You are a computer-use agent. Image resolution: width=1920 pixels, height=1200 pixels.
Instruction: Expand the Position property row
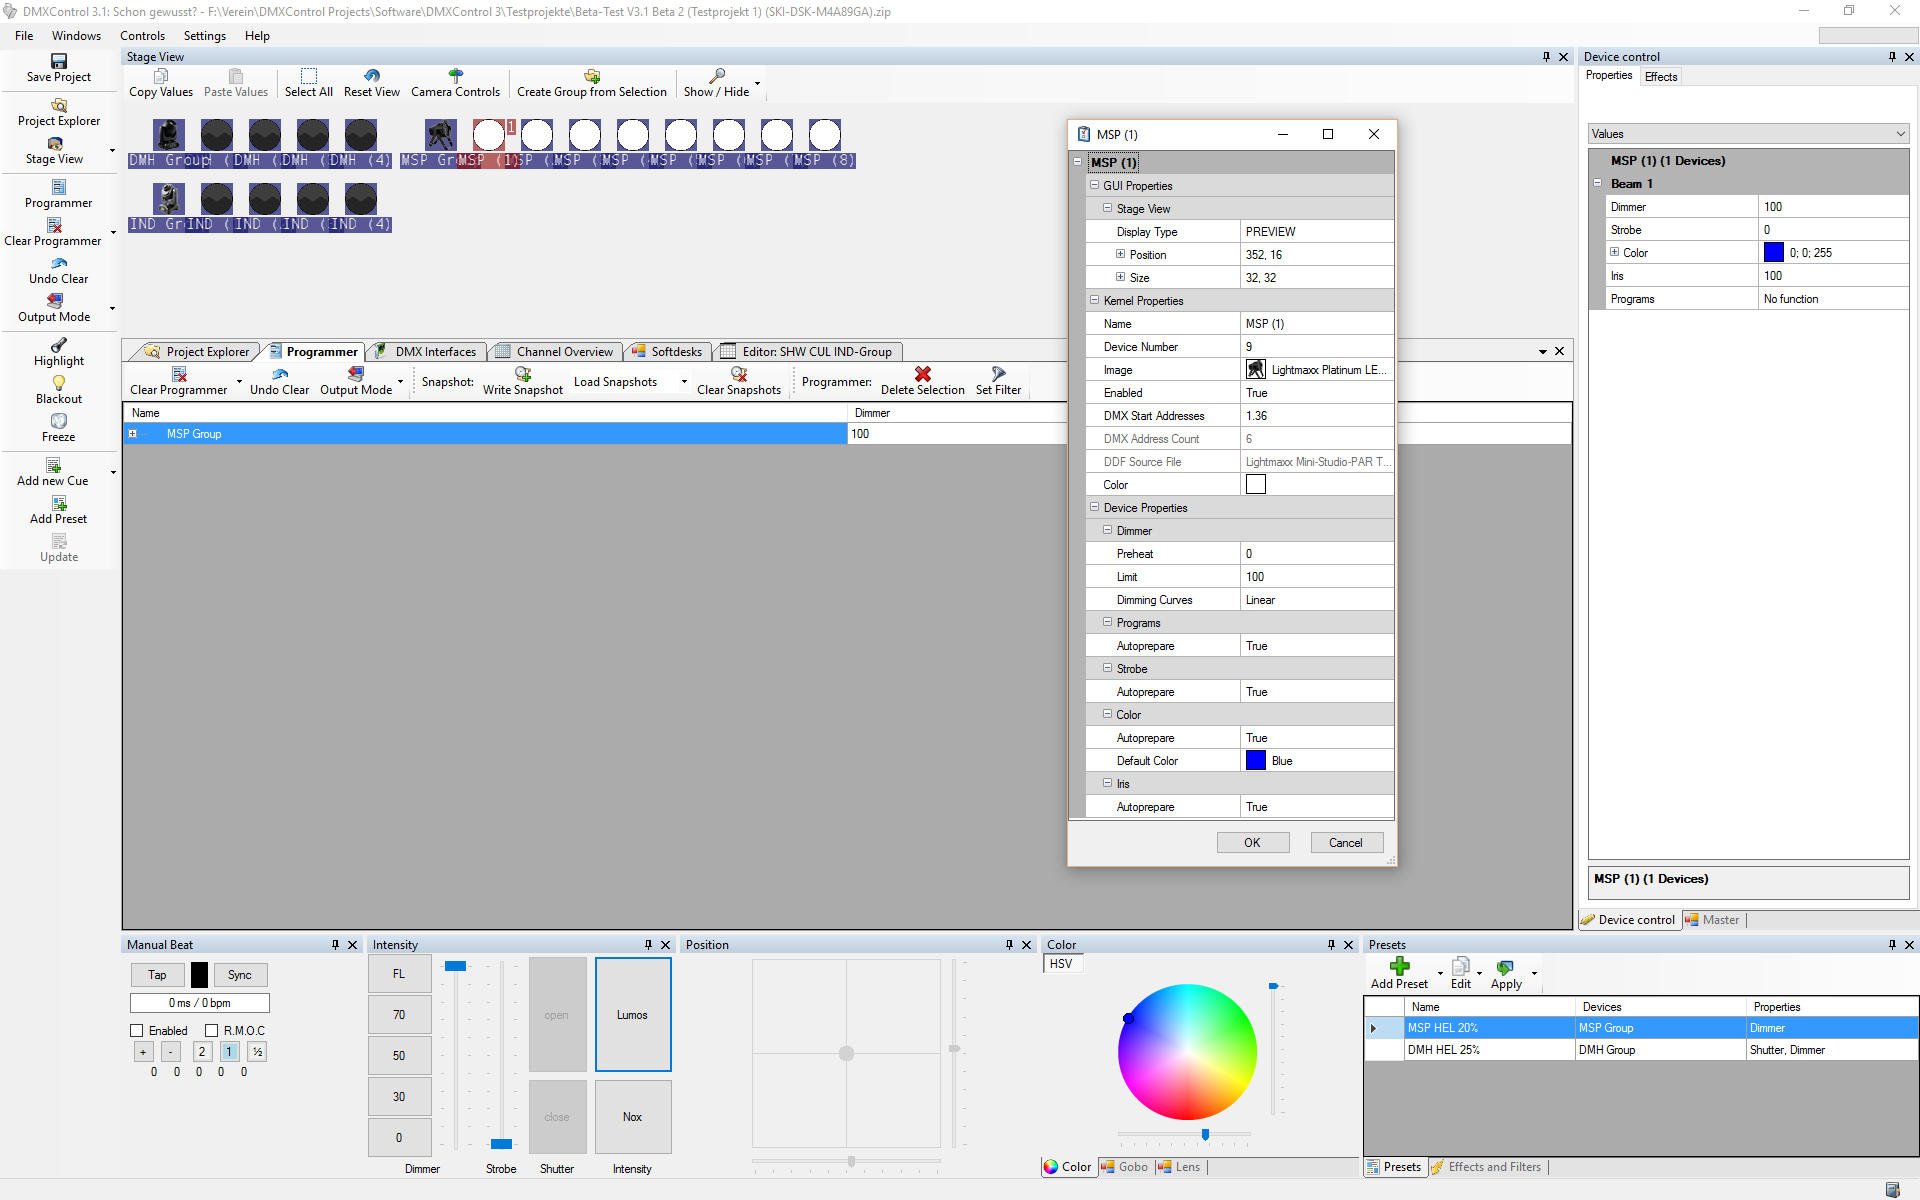(1120, 254)
